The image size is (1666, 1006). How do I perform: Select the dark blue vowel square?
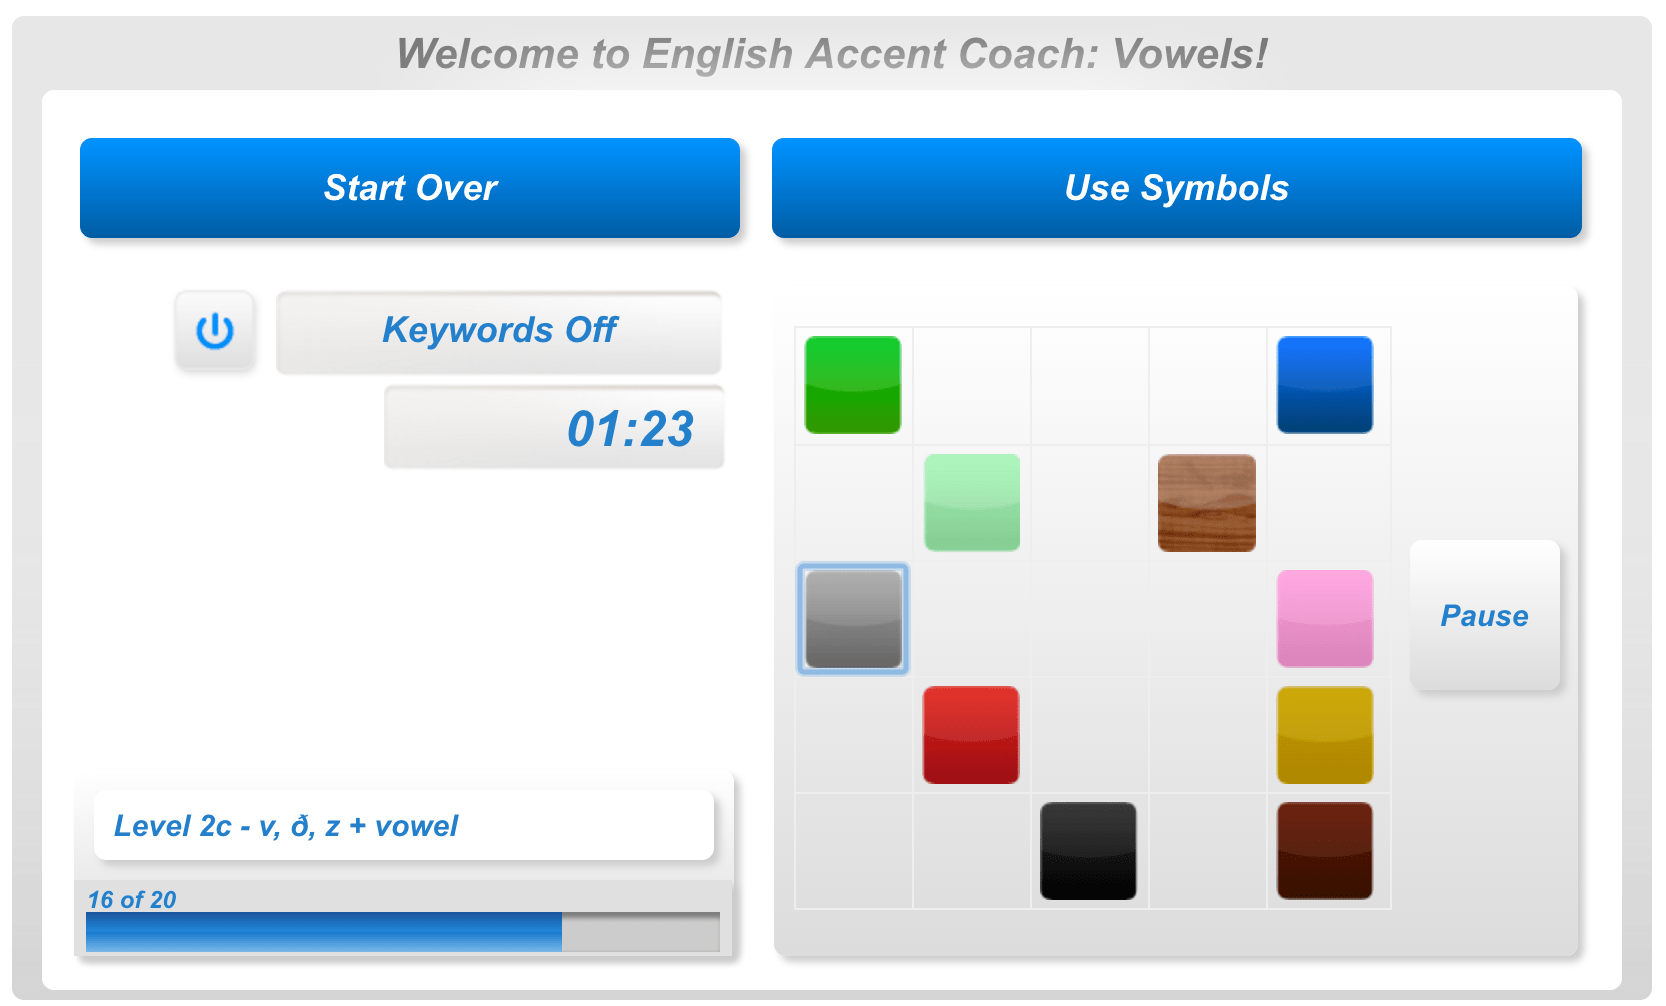click(1325, 385)
